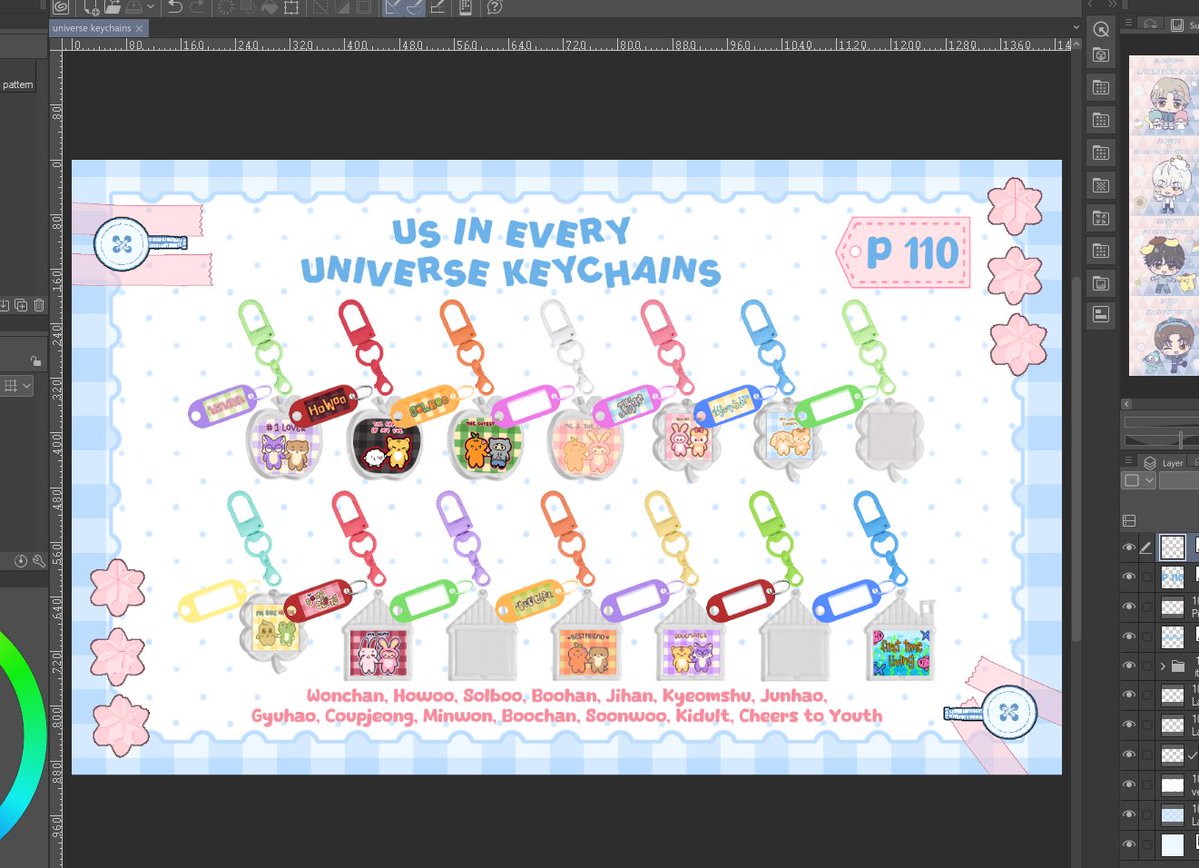Hide the bottom pale blue paper layer
The image size is (1199, 868).
click(1129, 844)
